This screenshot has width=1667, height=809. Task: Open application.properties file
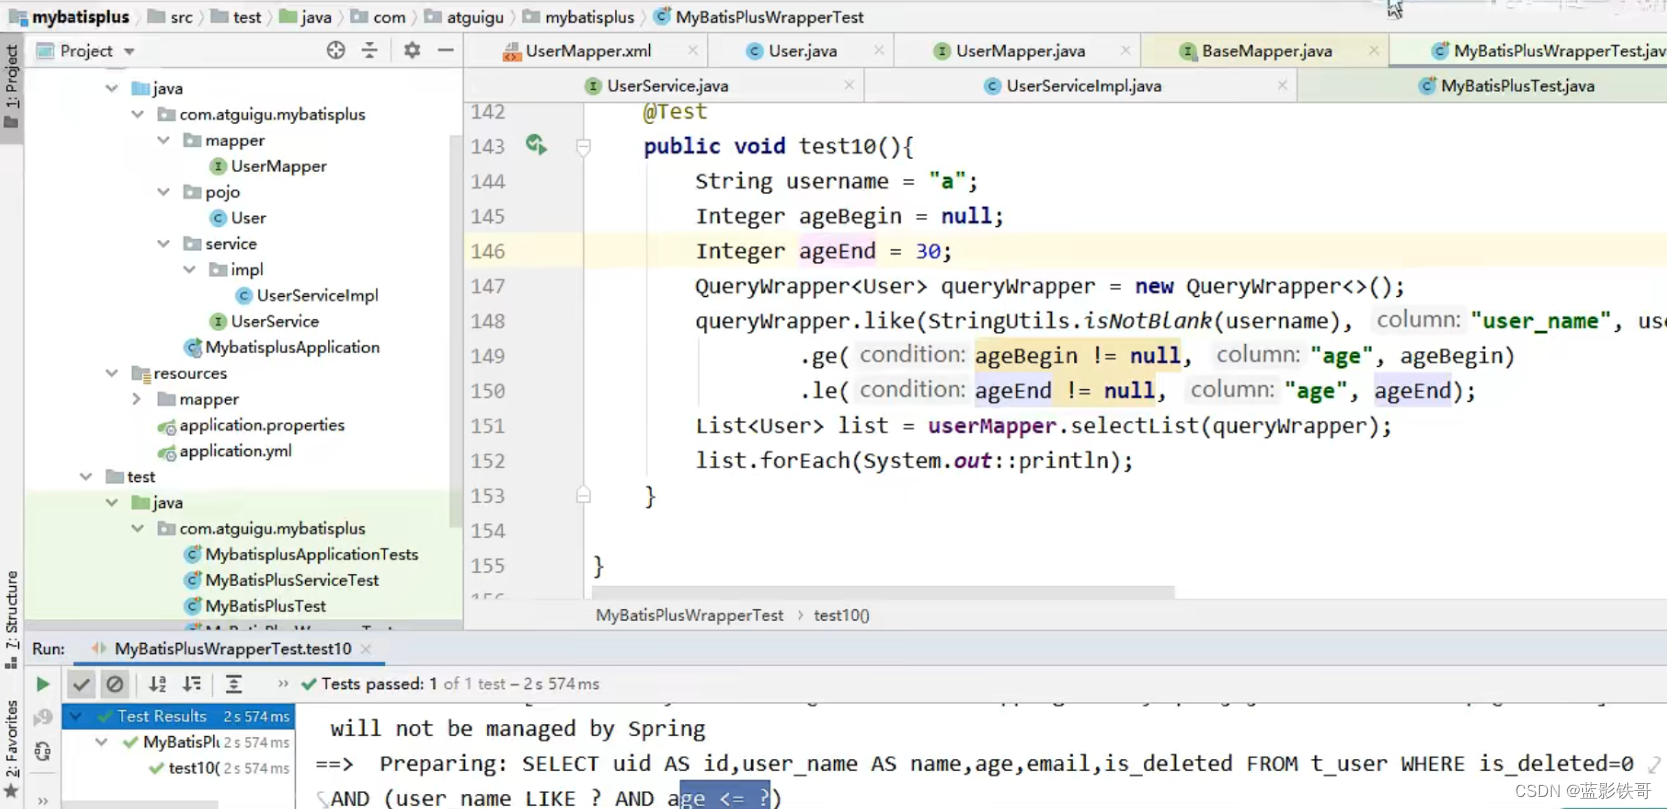point(250,425)
